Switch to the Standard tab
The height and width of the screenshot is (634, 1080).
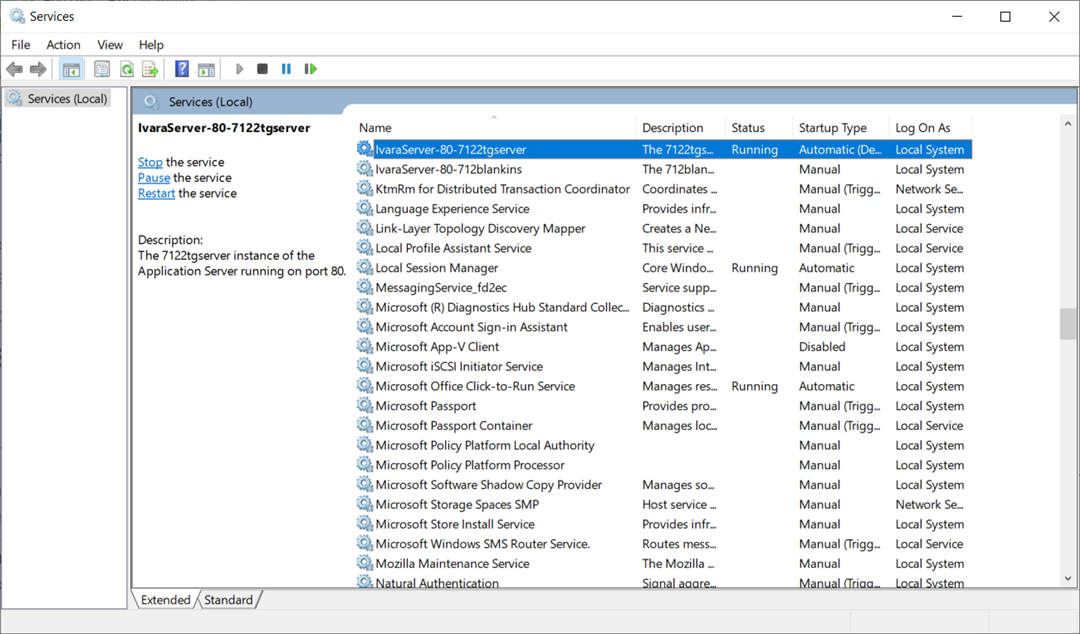(229, 600)
